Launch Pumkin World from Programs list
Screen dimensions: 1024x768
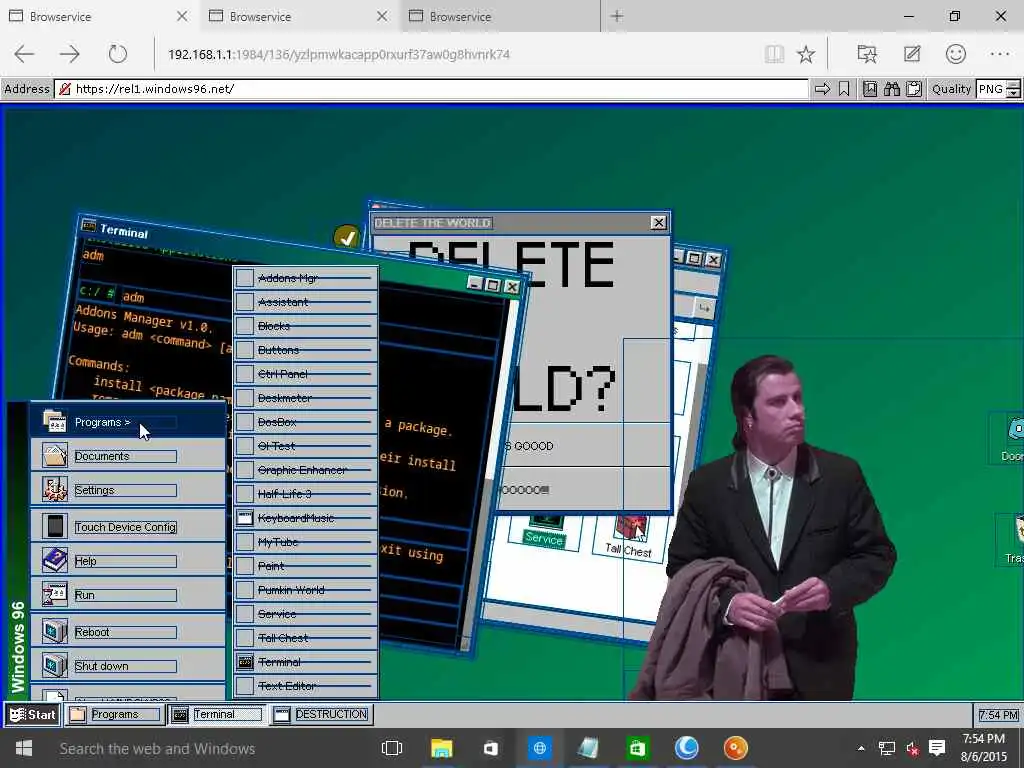(306, 590)
